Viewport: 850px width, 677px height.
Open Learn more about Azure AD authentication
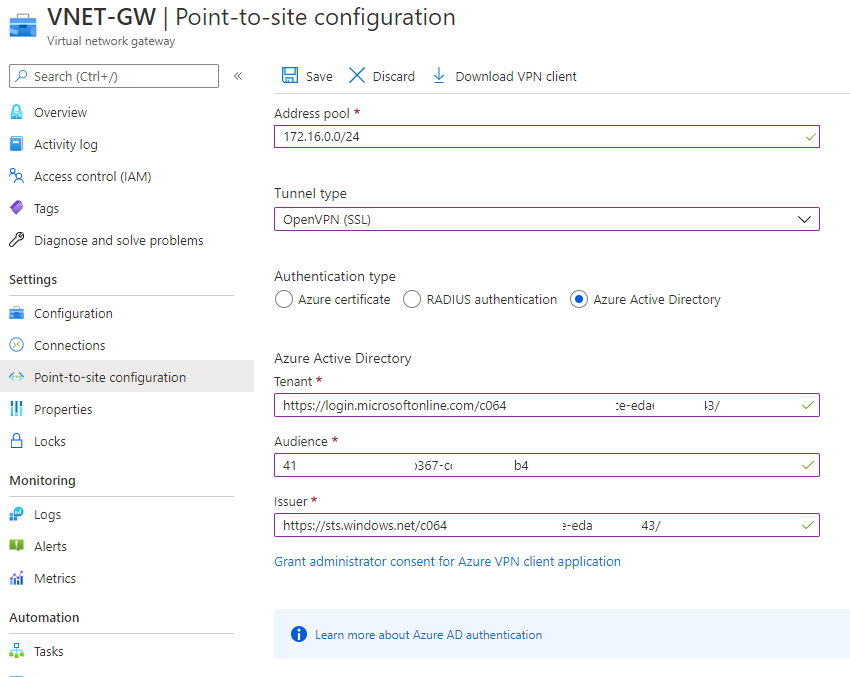(428, 635)
